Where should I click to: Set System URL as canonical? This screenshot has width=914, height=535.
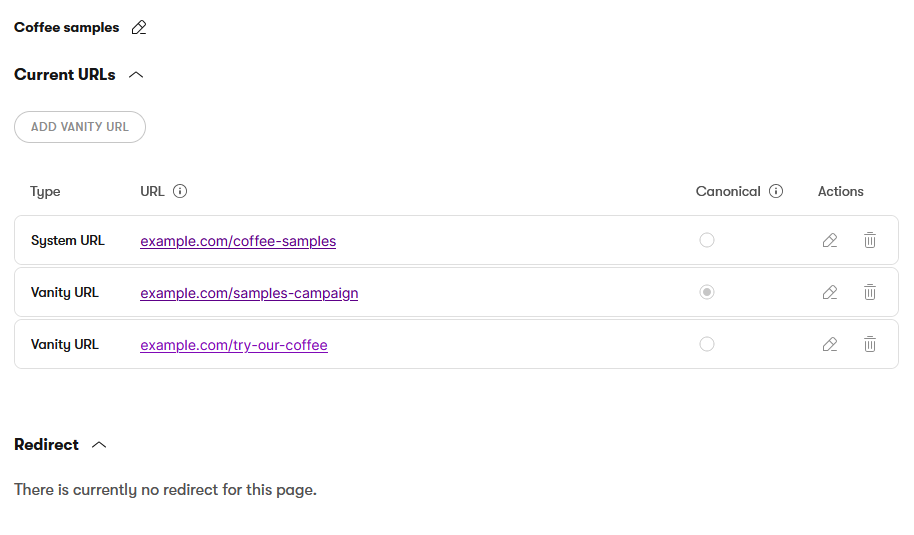707,241
